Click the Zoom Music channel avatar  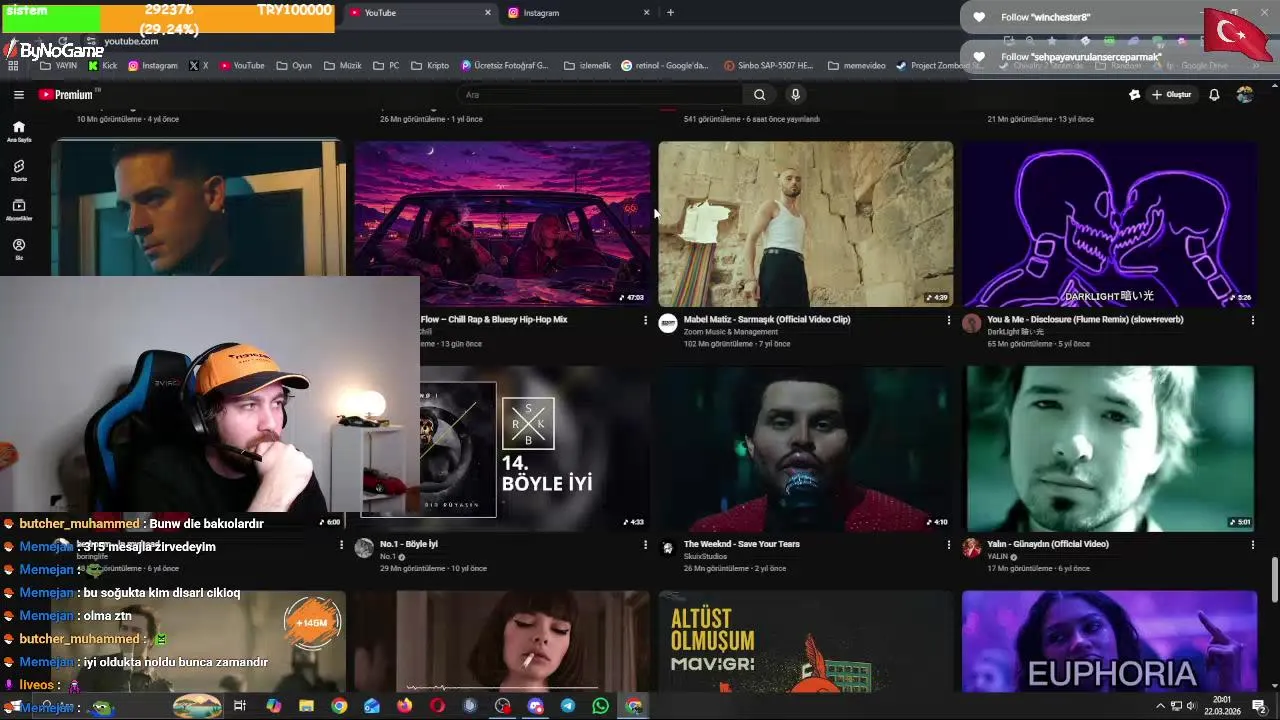(668, 323)
